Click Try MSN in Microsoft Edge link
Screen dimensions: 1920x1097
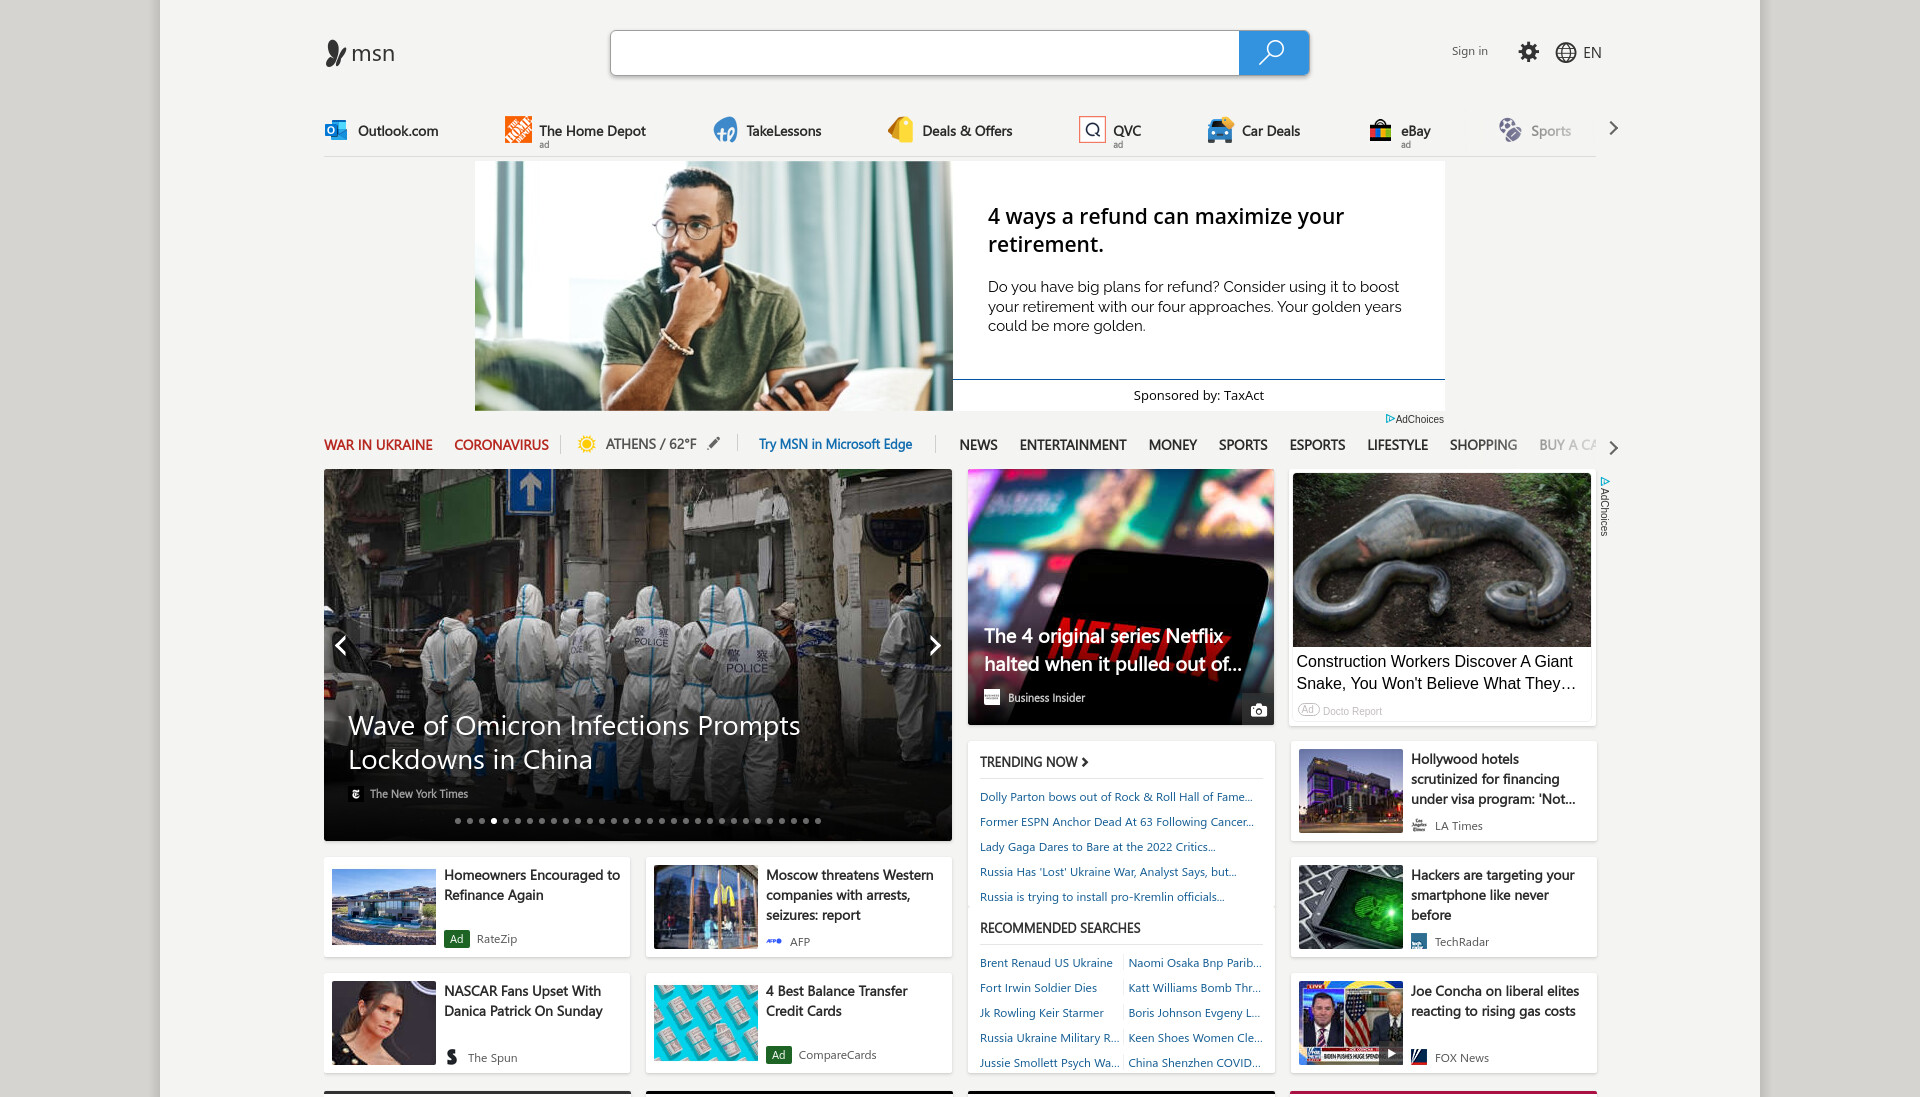point(835,444)
